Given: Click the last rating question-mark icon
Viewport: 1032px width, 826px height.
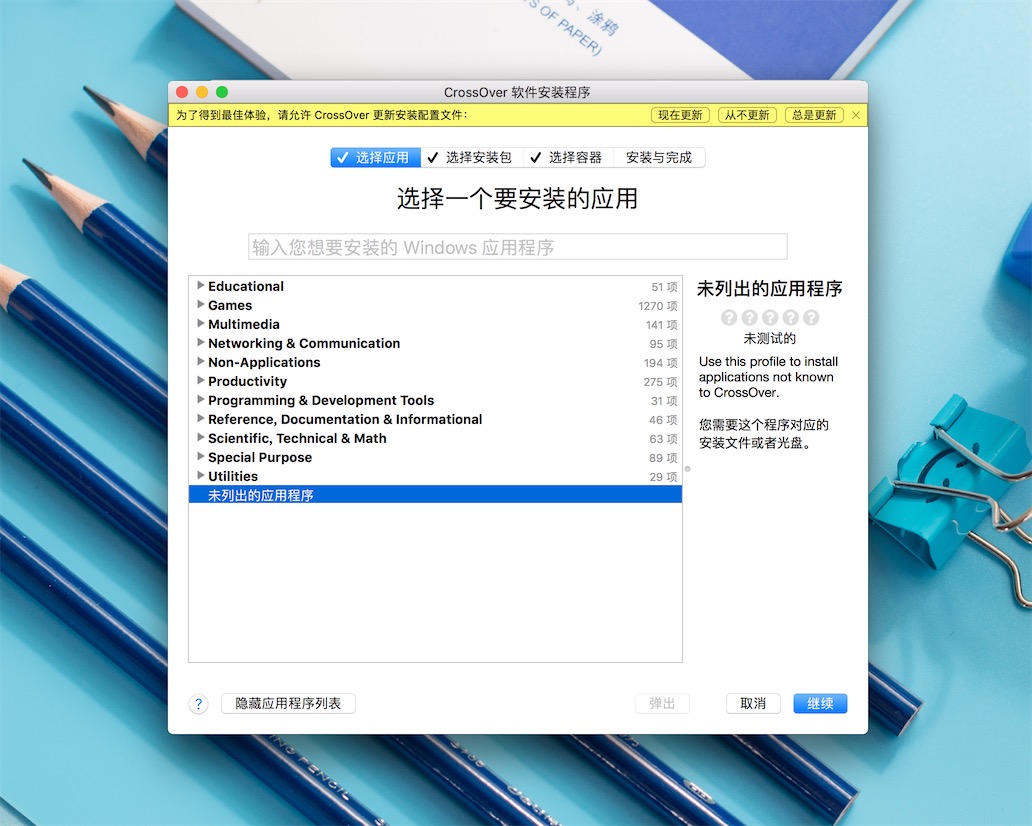Looking at the screenshot, I should pyautogui.click(x=811, y=318).
